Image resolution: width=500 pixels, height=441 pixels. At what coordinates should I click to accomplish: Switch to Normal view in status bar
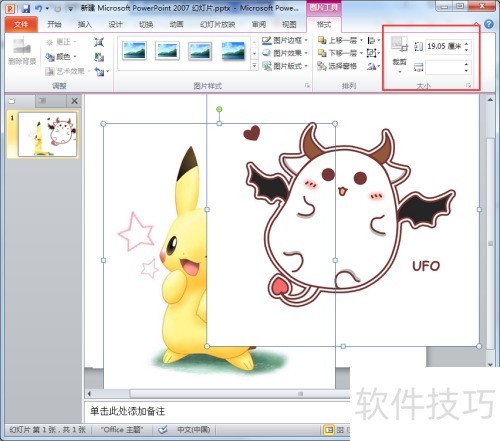click(328, 430)
